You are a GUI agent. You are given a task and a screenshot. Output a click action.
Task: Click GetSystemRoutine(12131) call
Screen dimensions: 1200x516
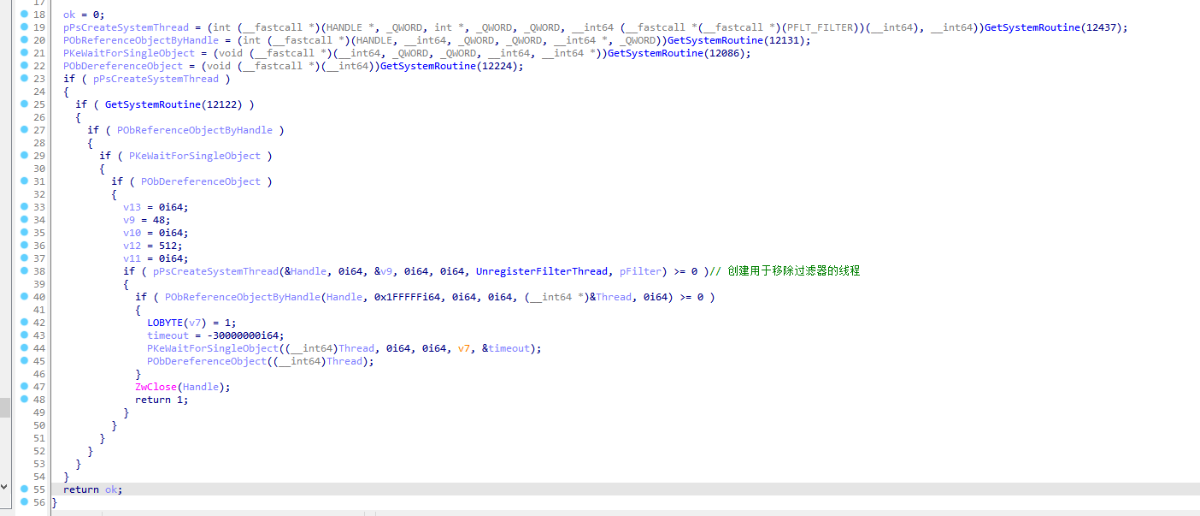(x=738, y=40)
